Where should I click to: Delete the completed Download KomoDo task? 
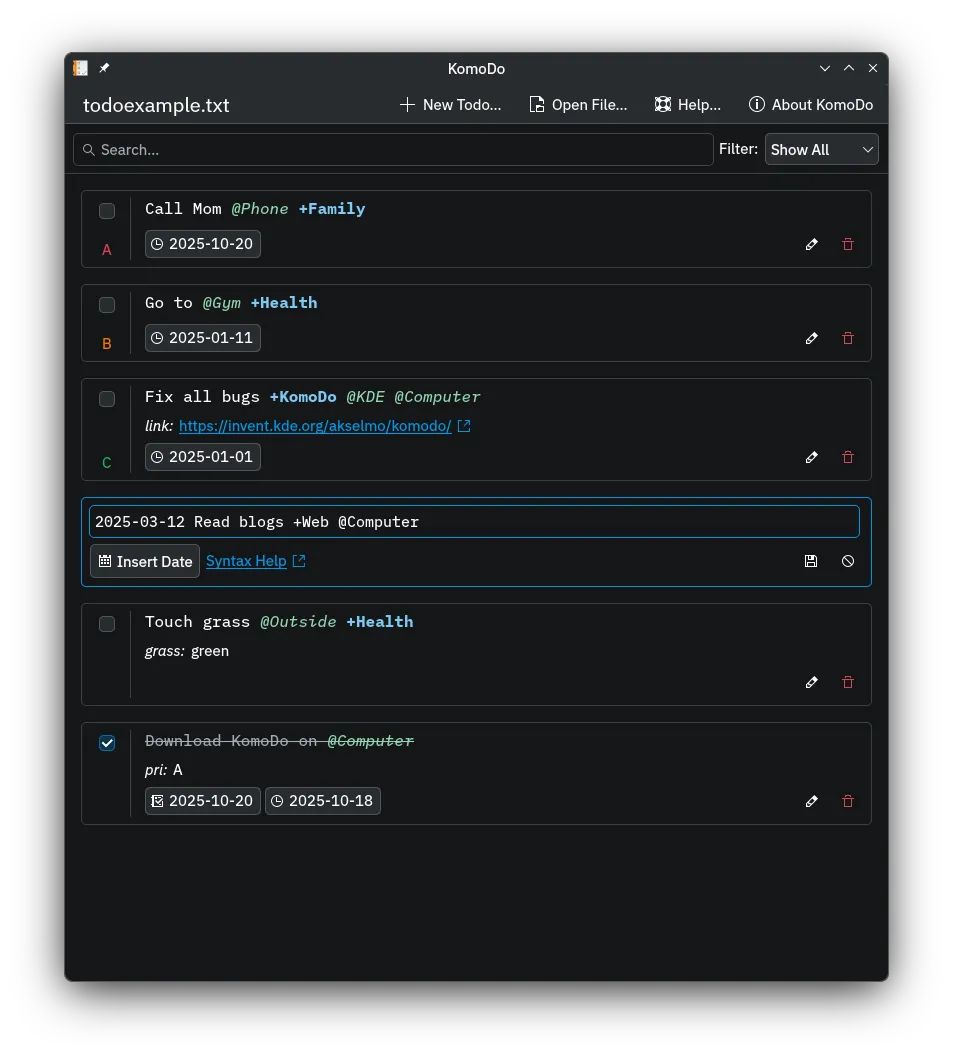click(847, 801)
